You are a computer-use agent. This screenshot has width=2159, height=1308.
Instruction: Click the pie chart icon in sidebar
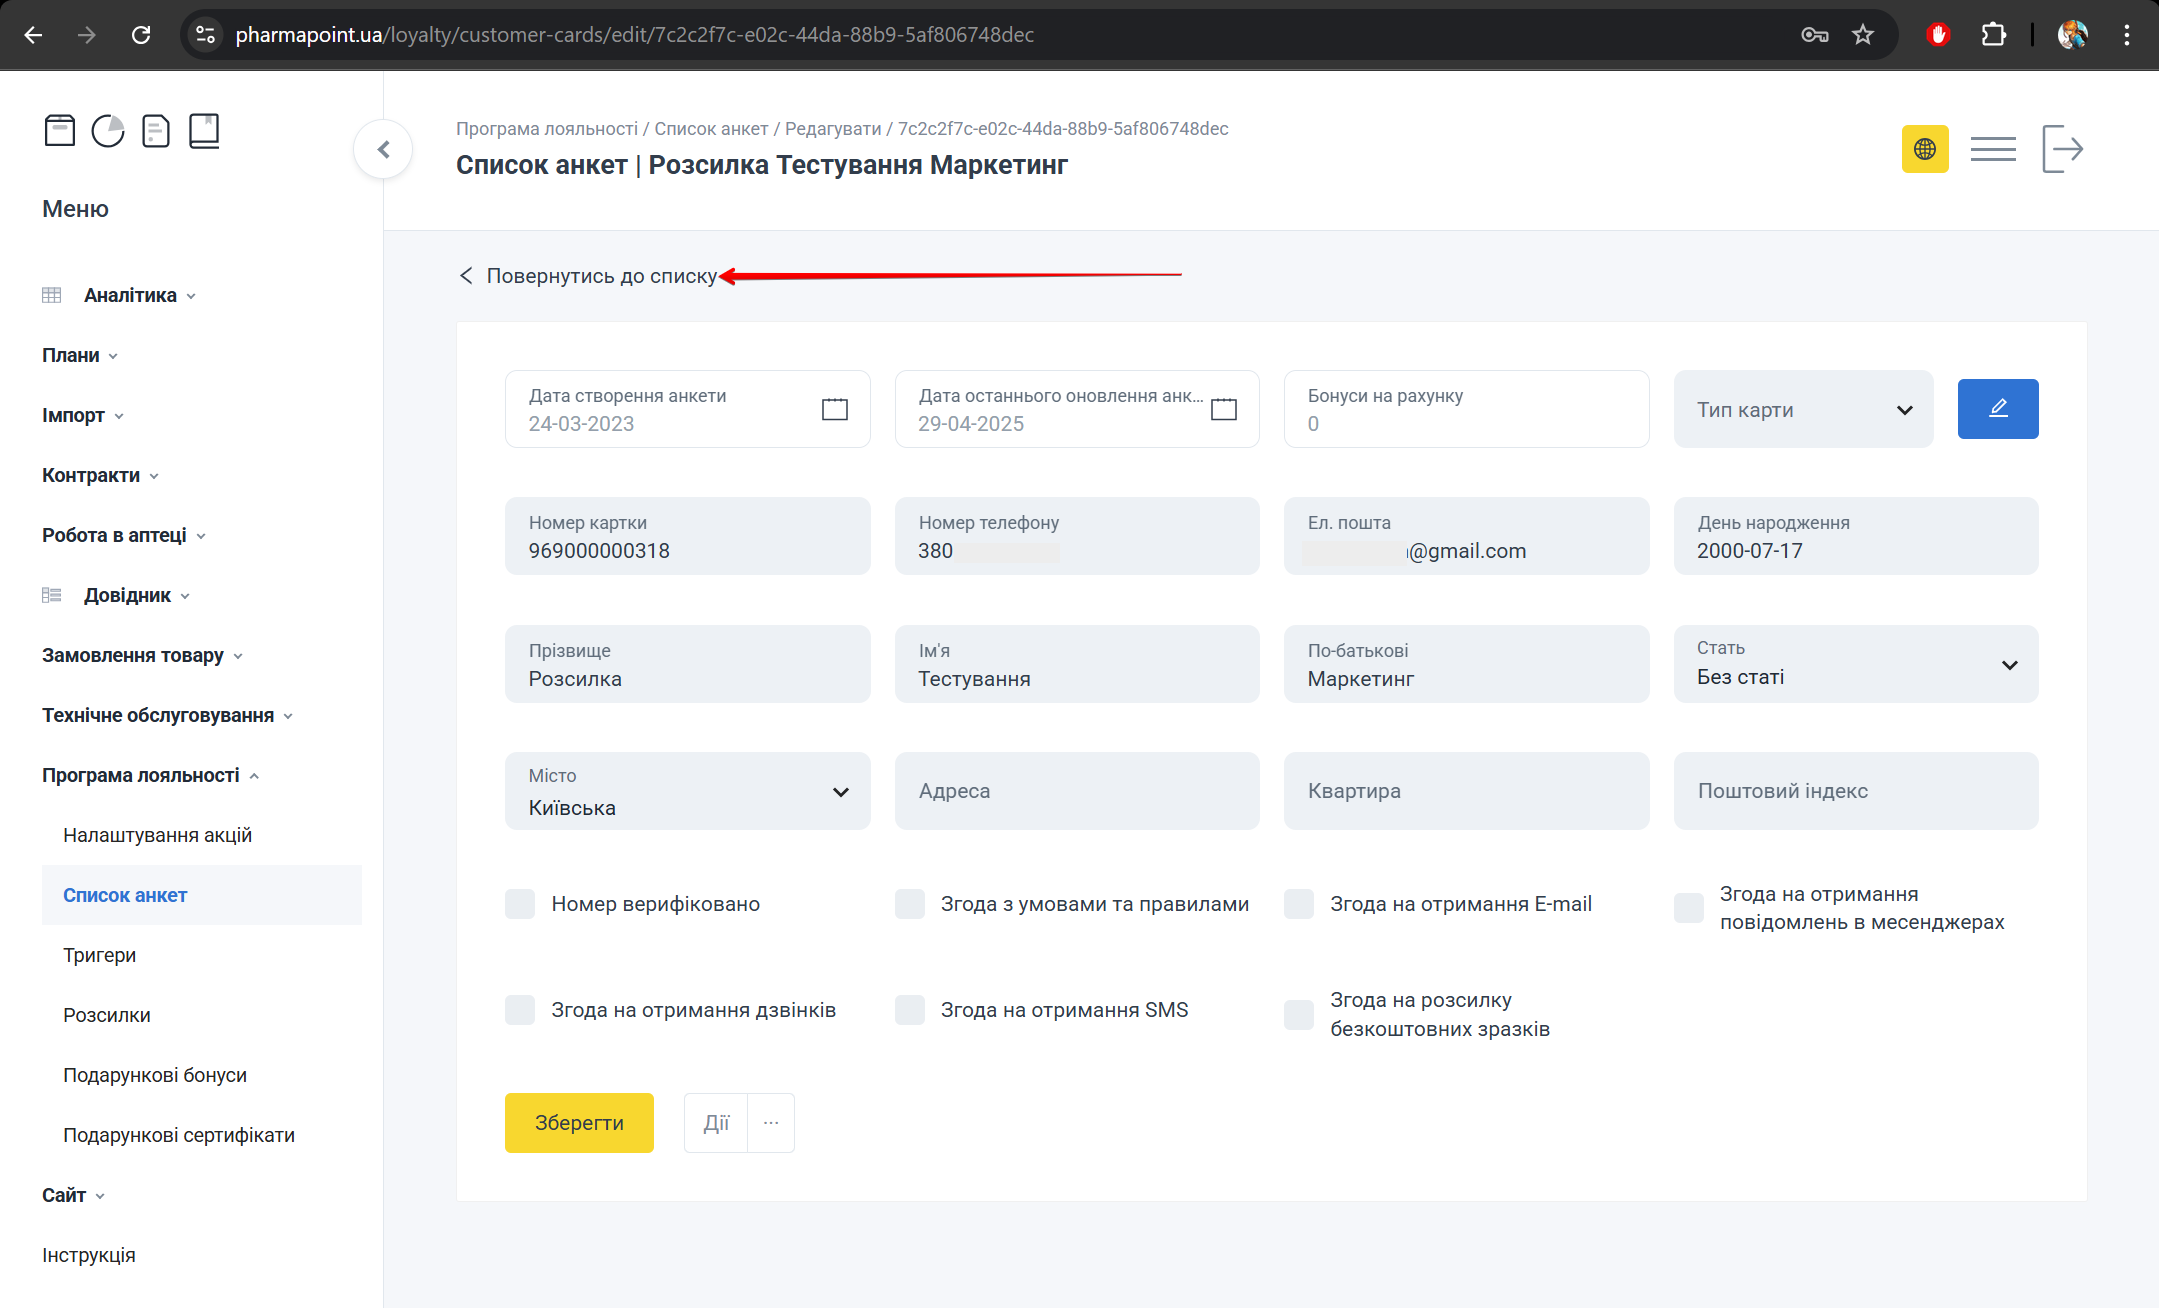pyautogui.click(x=108, y=131)
